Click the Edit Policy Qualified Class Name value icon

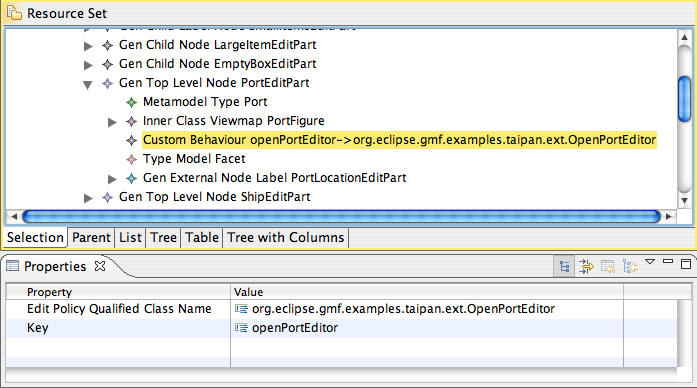click(x=241, y=309)
